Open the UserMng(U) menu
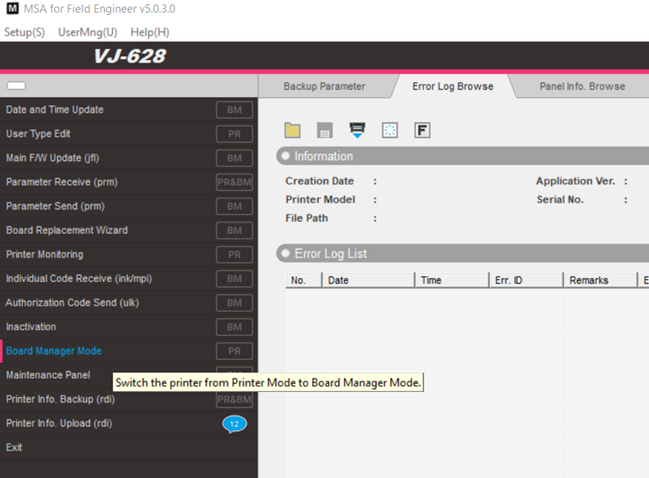The width and height of the screenshot is (649, 478). [87, 32]
